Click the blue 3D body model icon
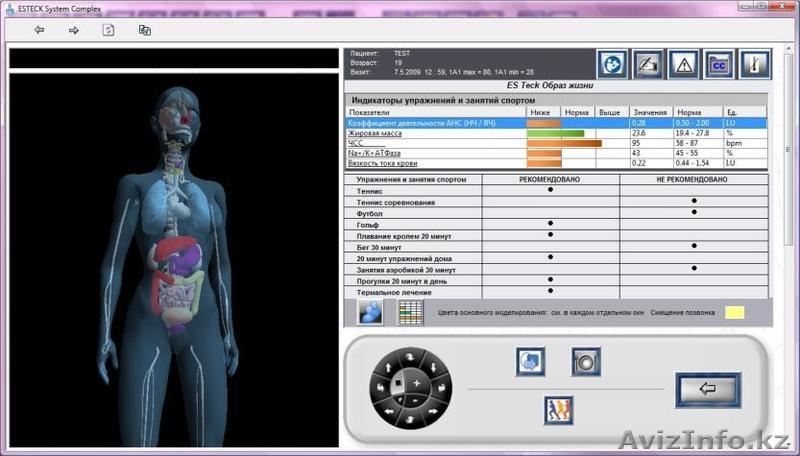 tap(371, 312)
